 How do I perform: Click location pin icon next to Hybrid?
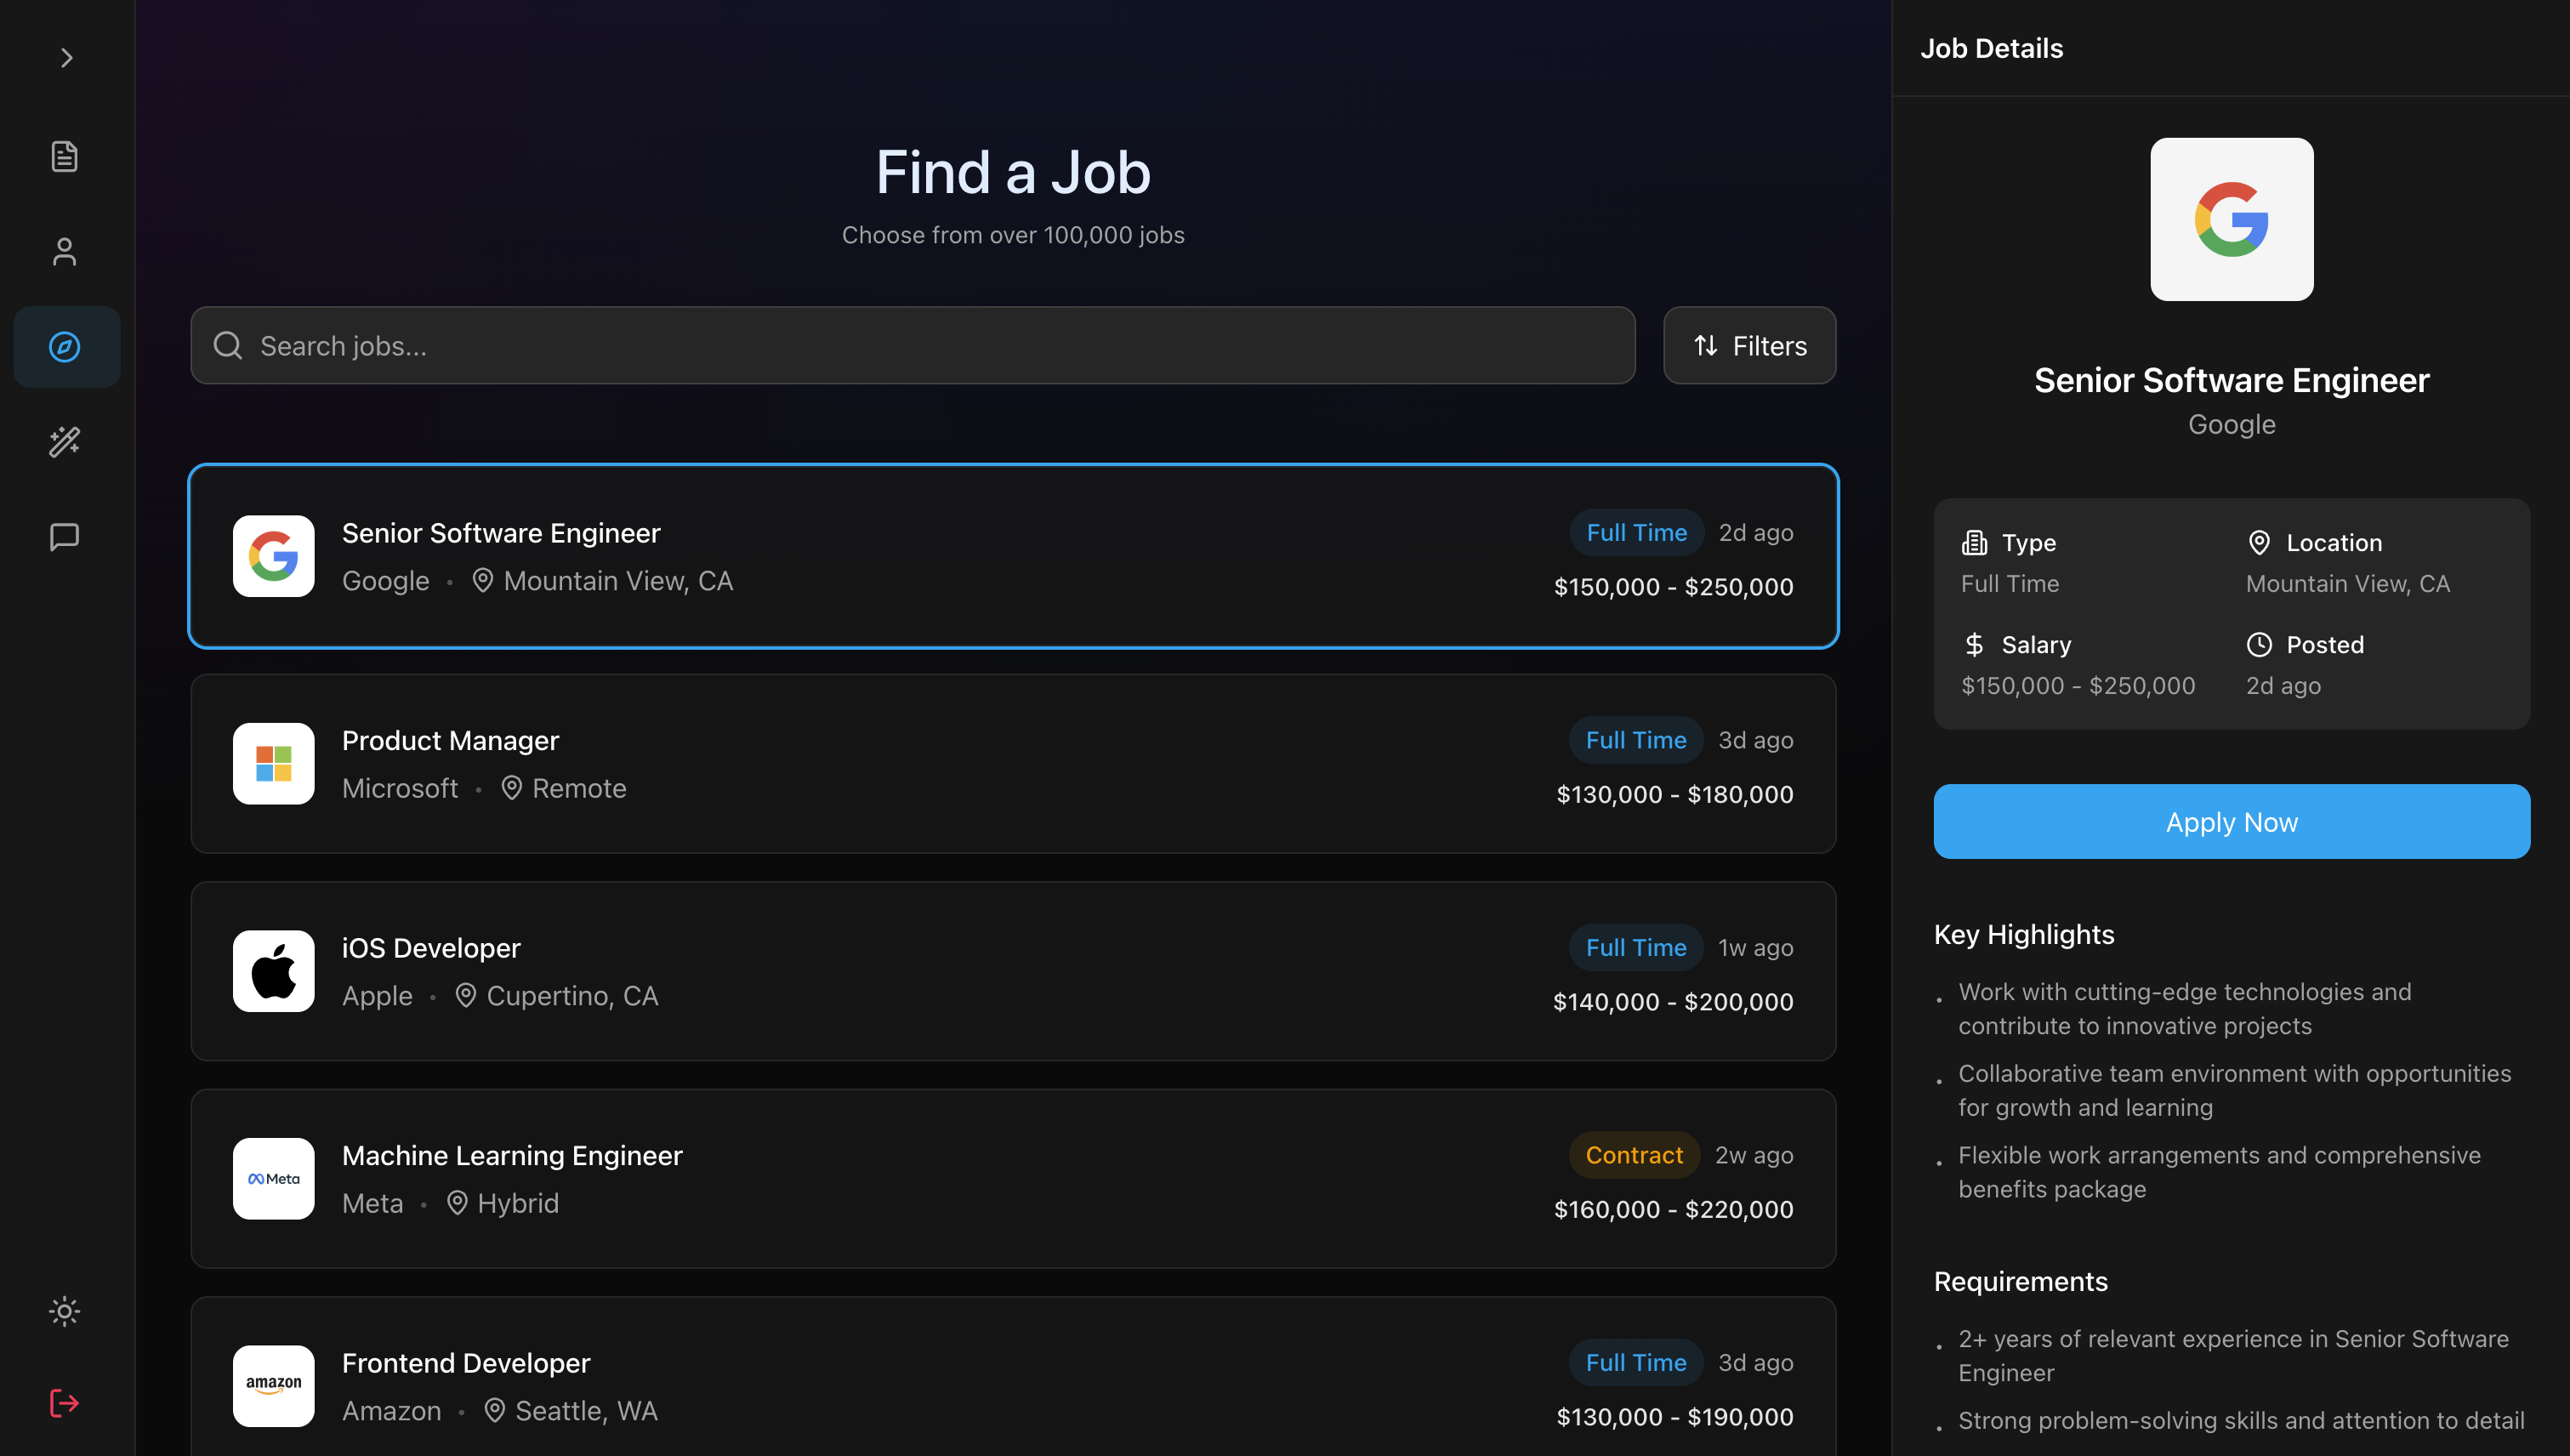click(457, 1203)
